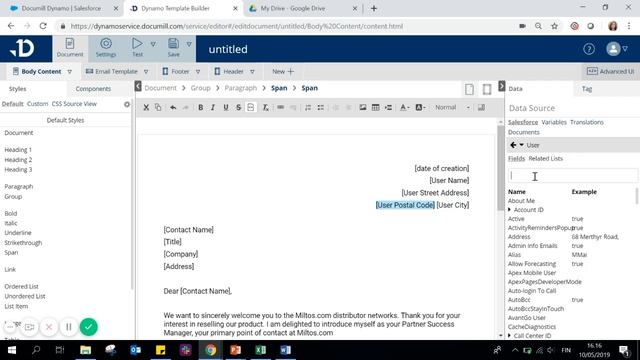Expand the Call Center ID field
This screenshot has height=360, width=640.
tap(509, 336)
